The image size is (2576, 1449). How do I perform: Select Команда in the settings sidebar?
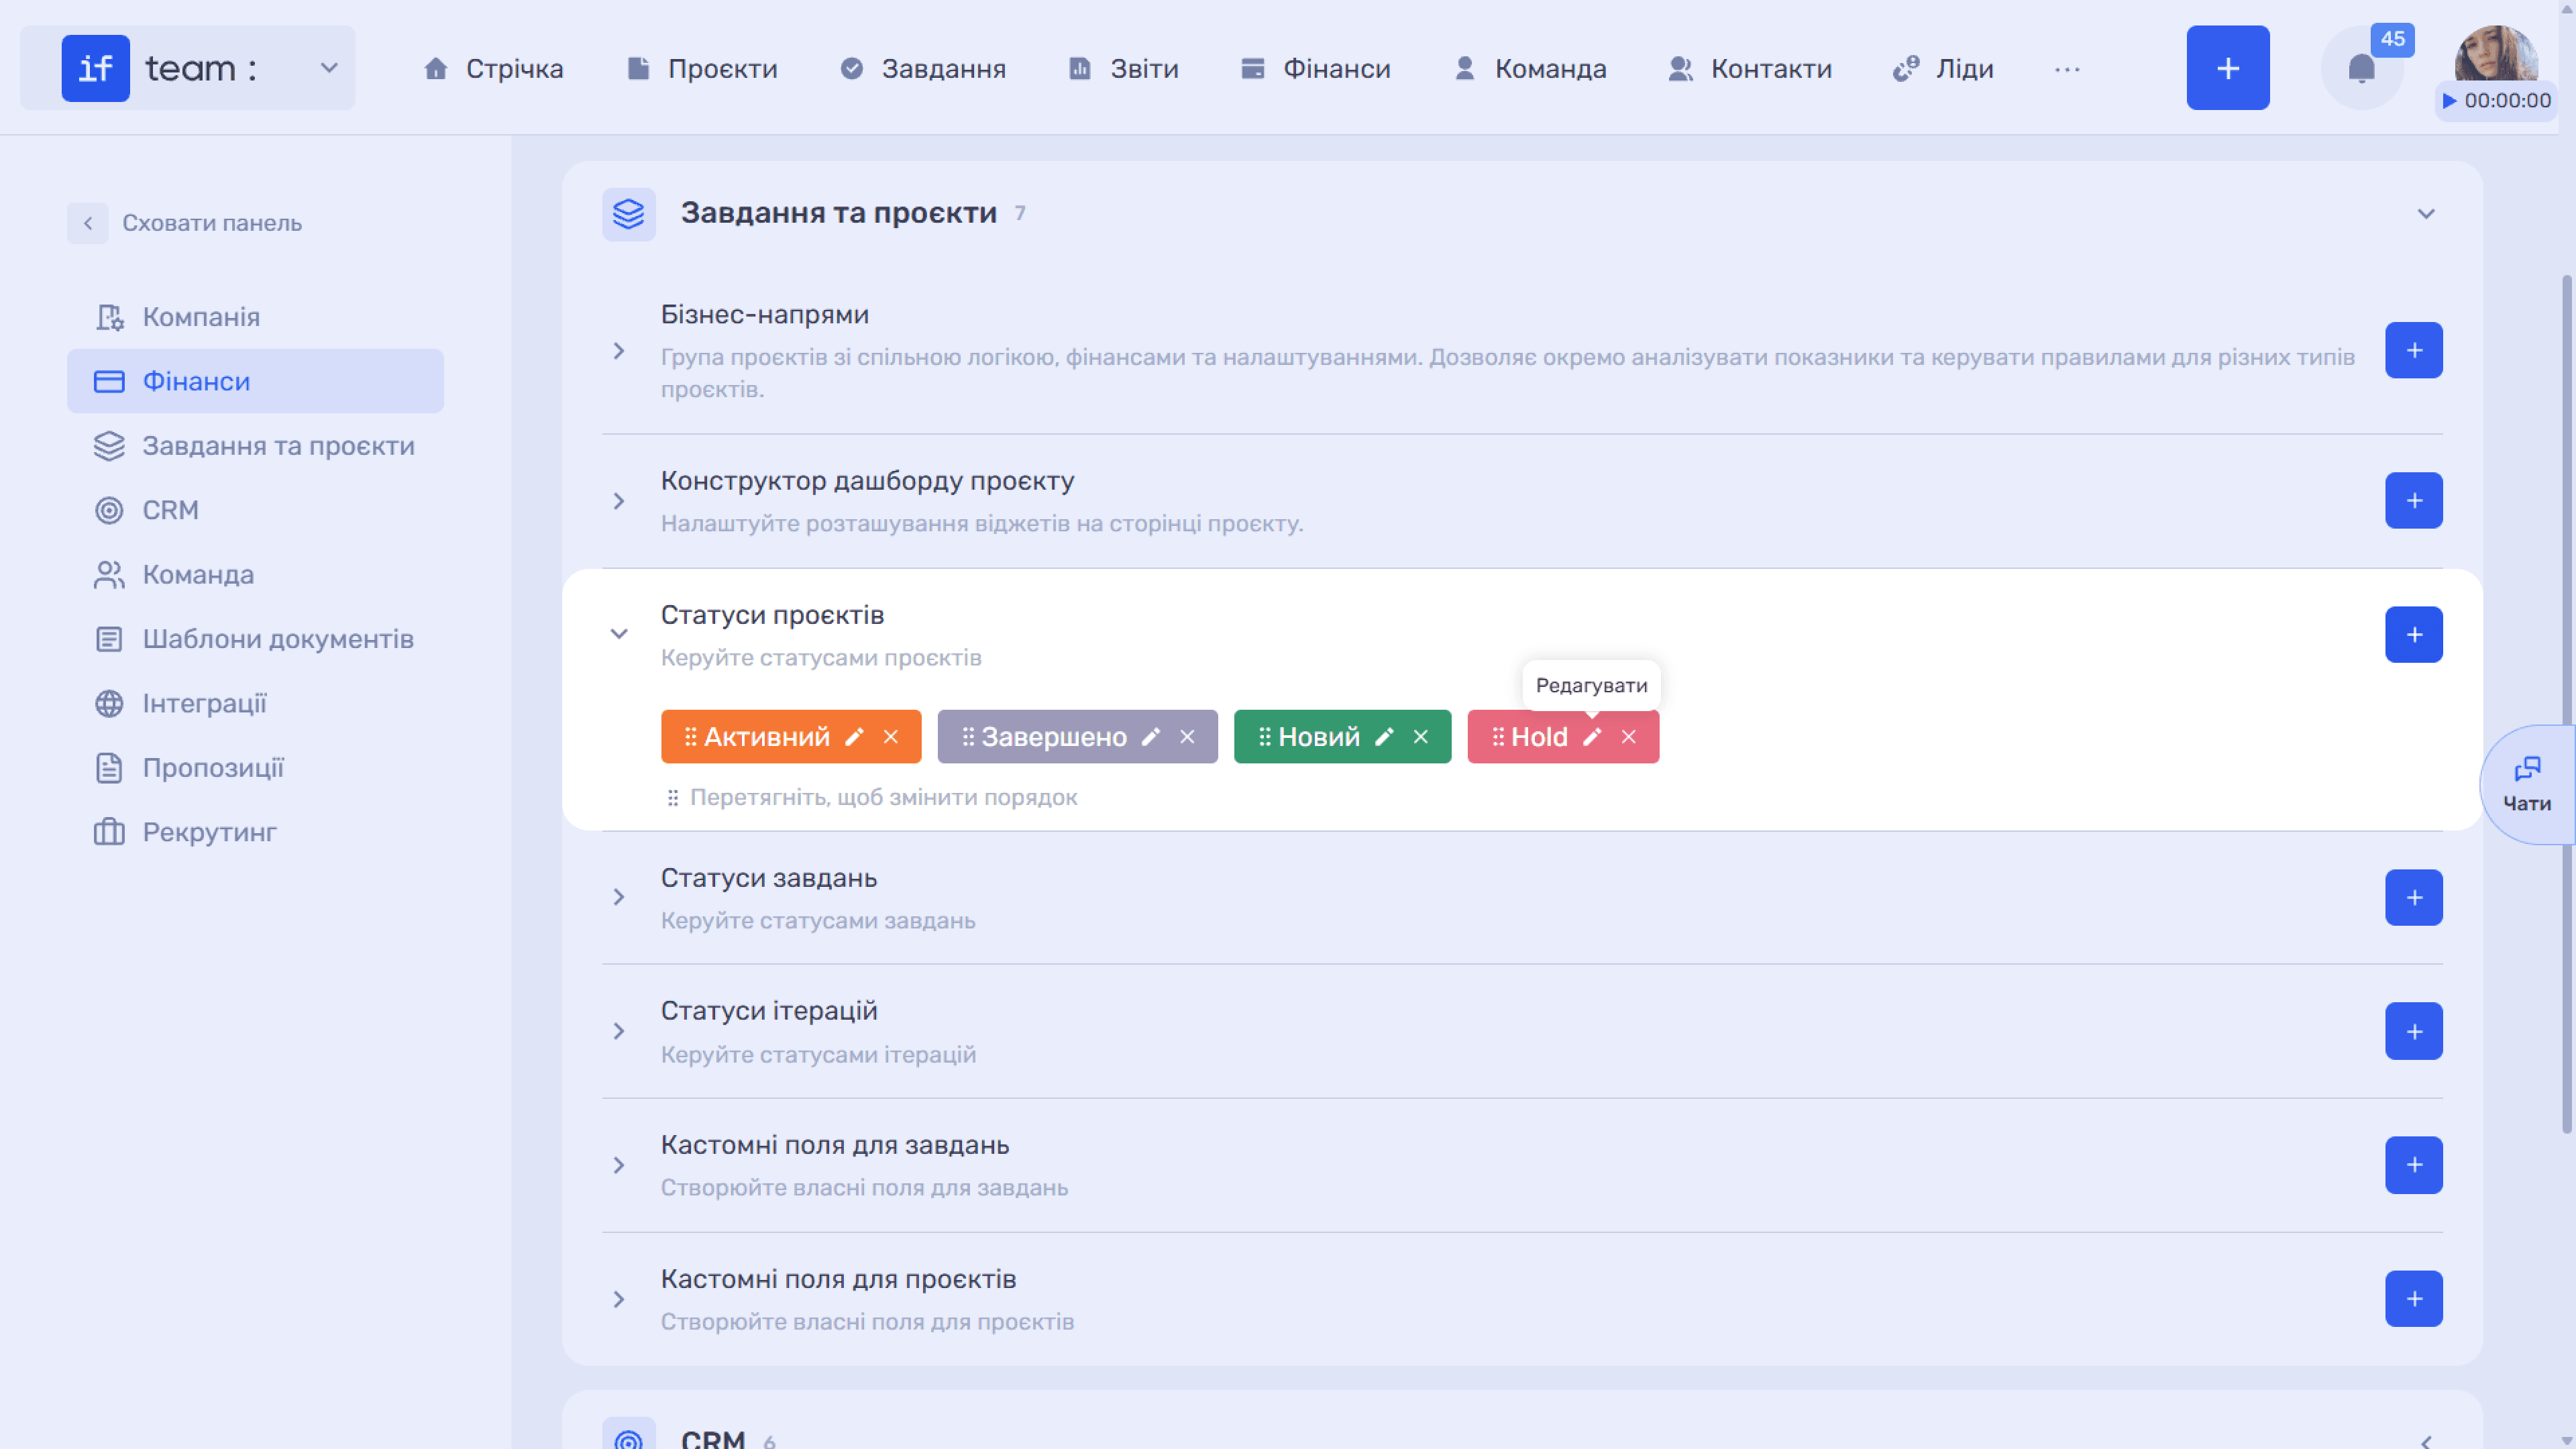255,575
